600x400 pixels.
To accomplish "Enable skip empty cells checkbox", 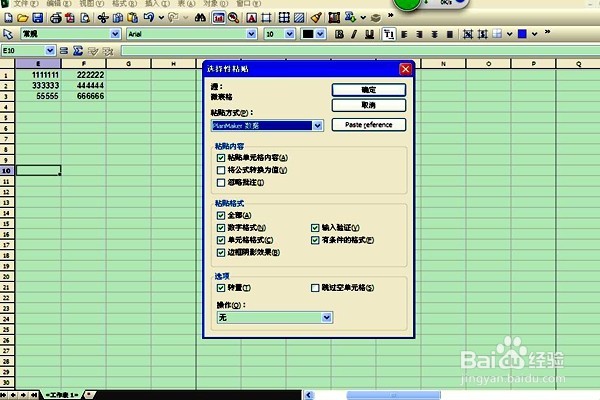I will tap(315, 287).
